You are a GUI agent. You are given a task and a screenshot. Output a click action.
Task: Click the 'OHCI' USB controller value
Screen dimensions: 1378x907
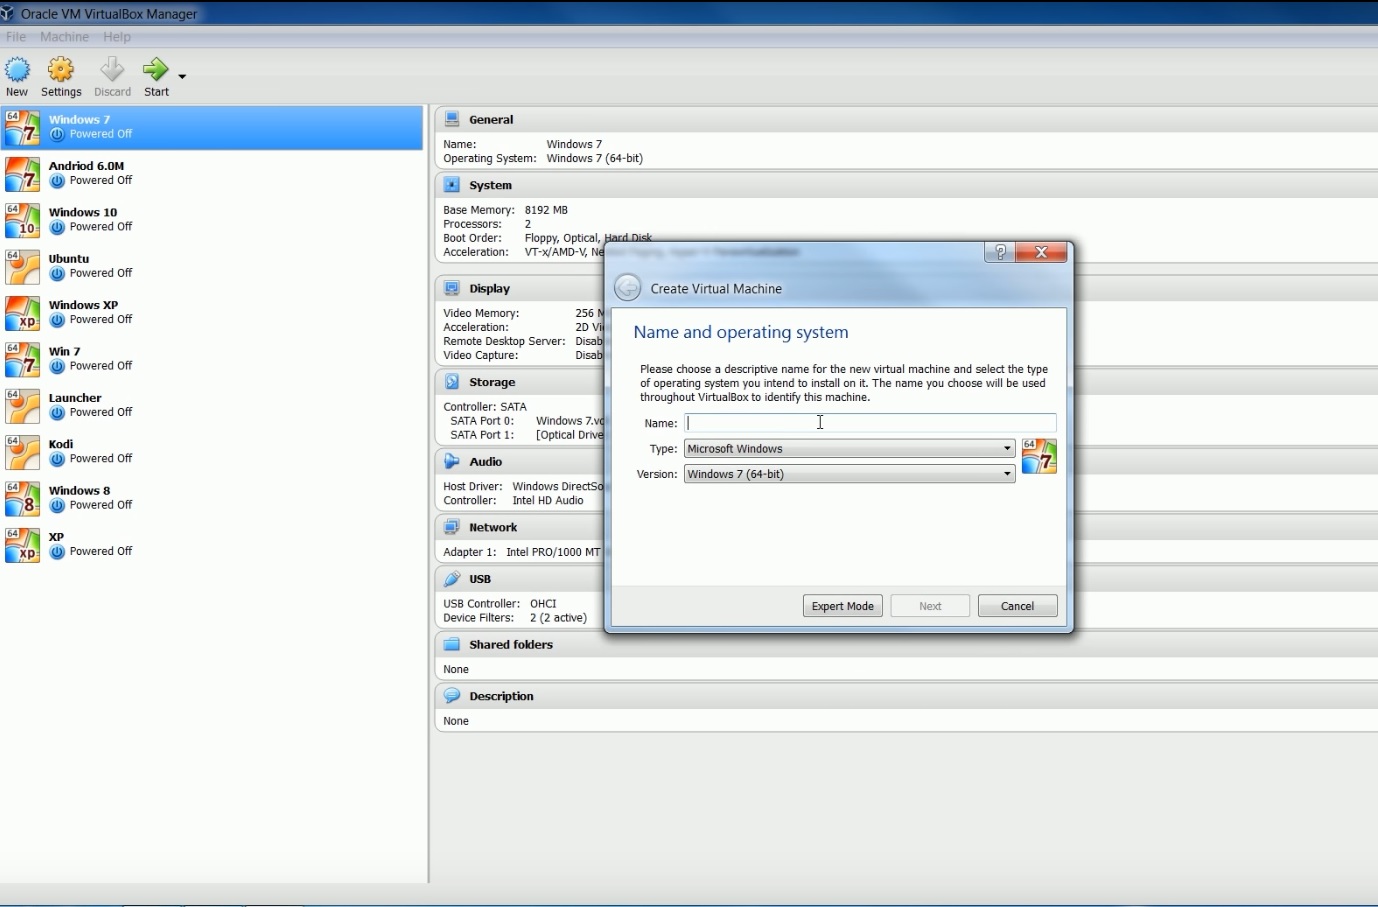[543, 604]
